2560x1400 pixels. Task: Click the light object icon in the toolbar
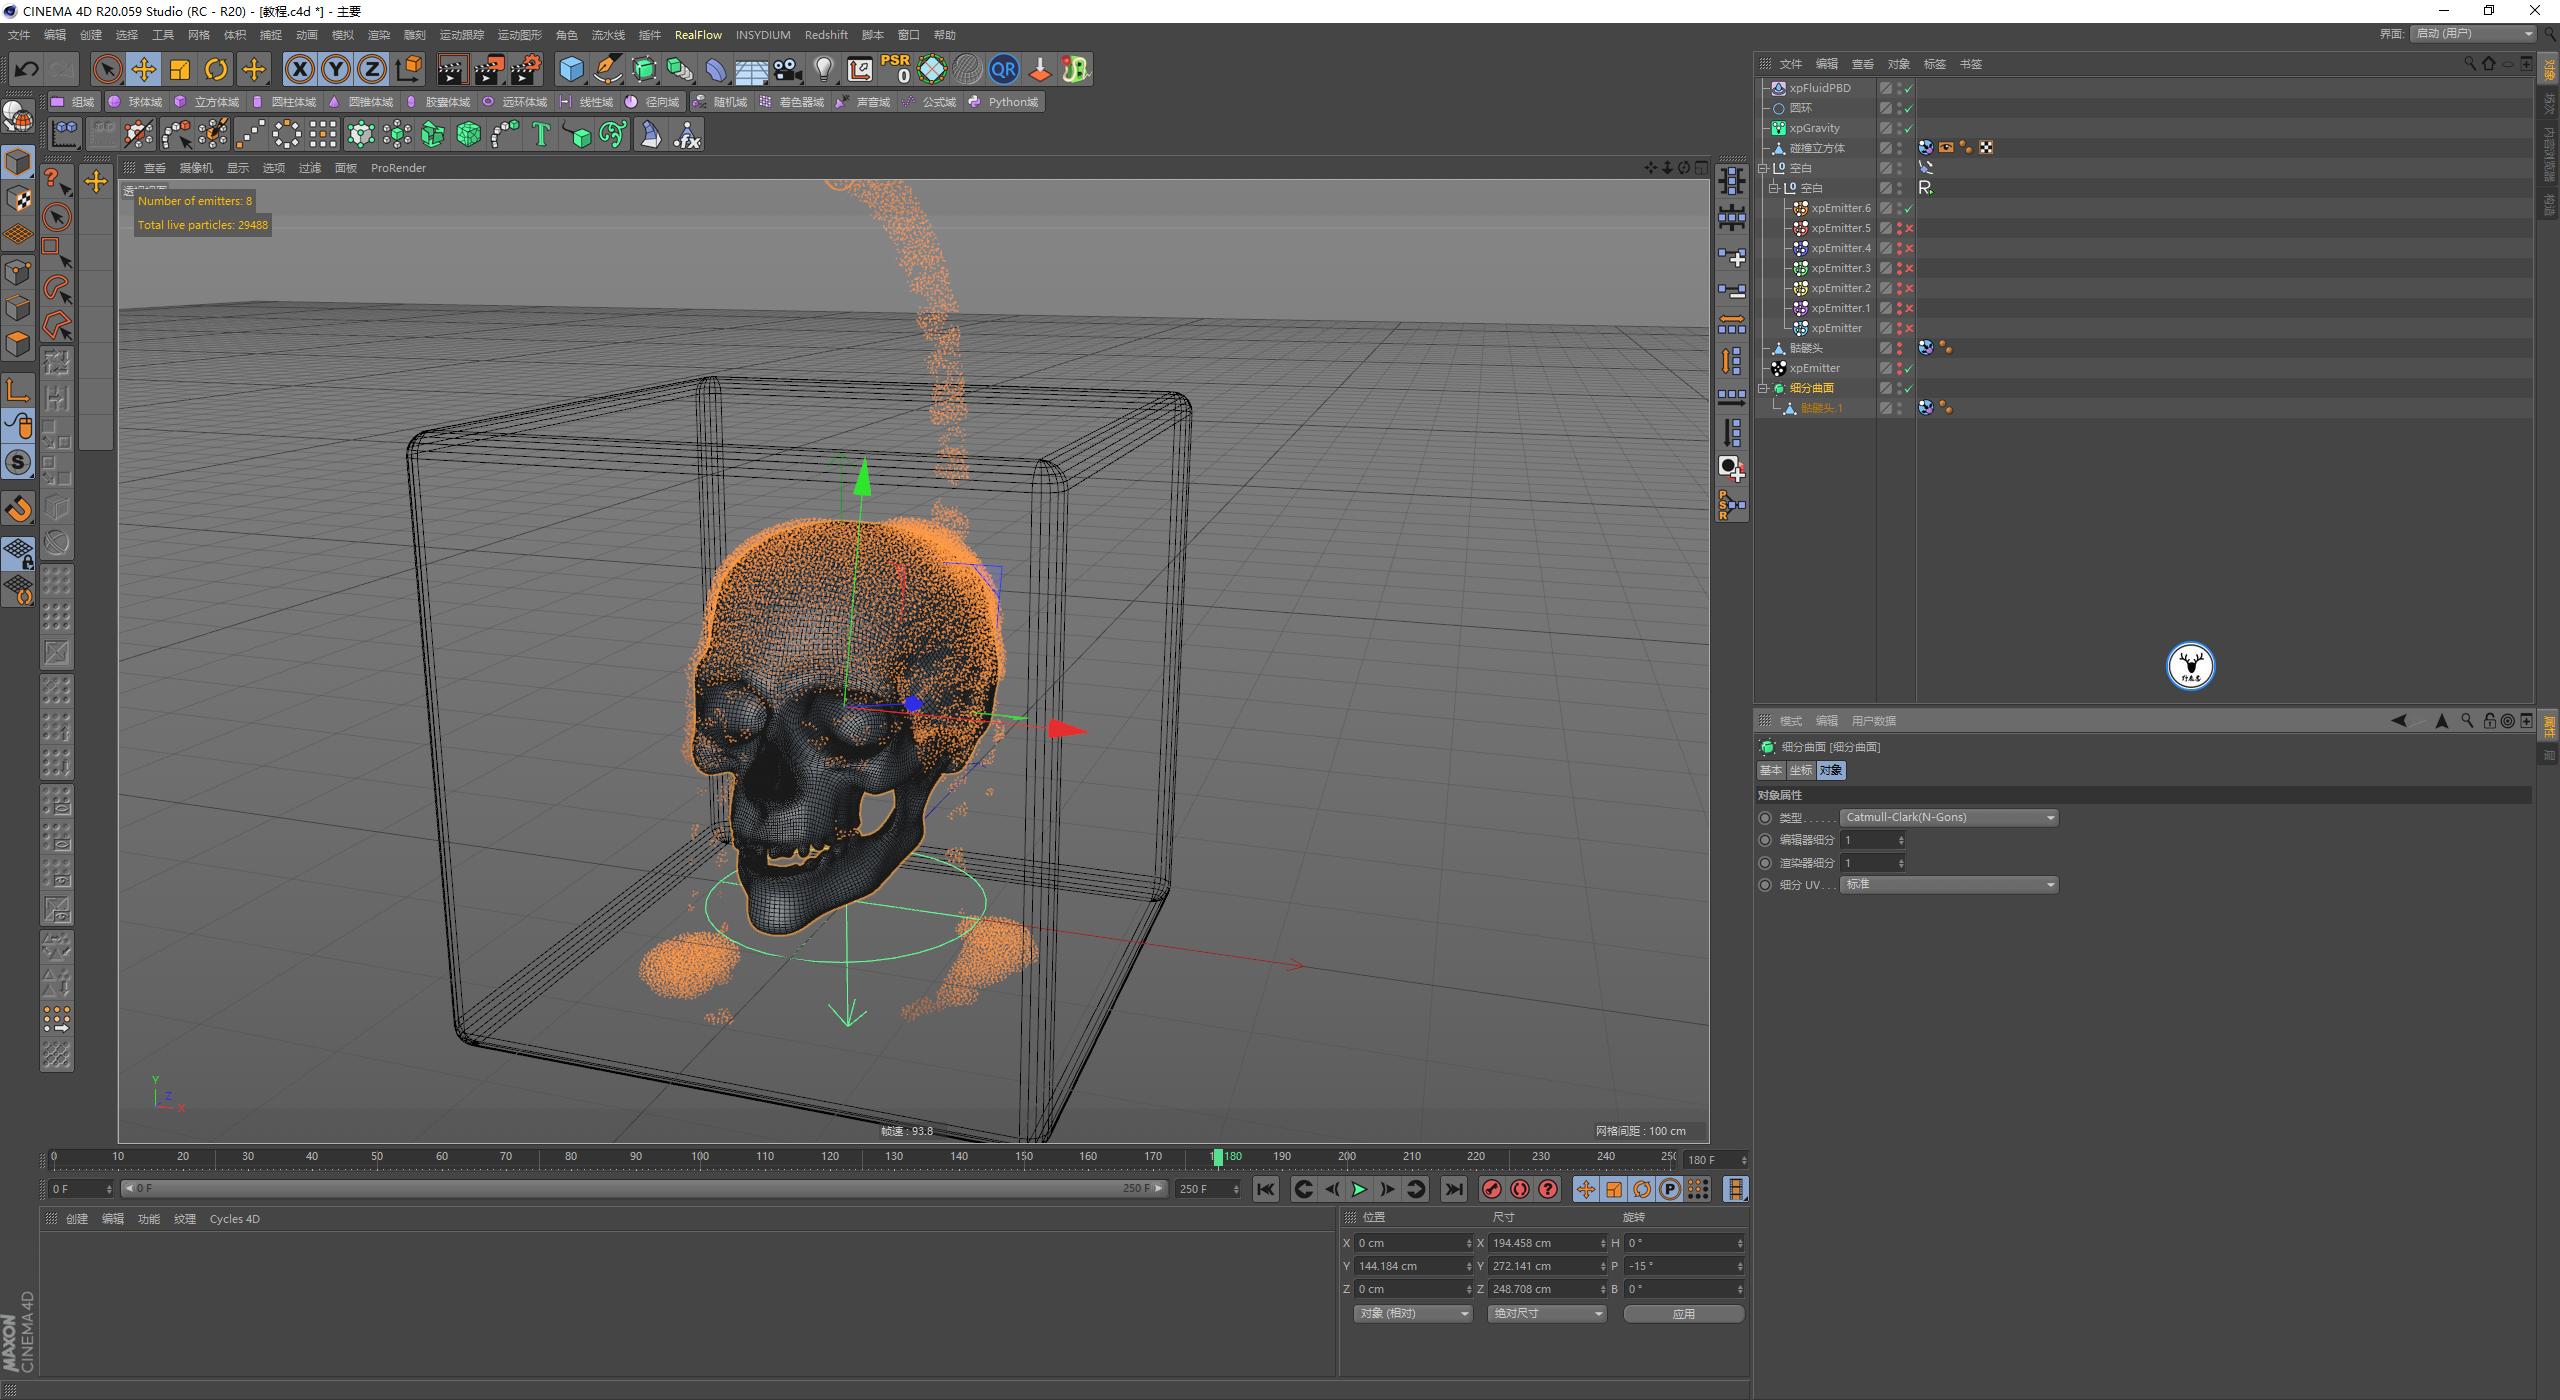tap(824, 69)
